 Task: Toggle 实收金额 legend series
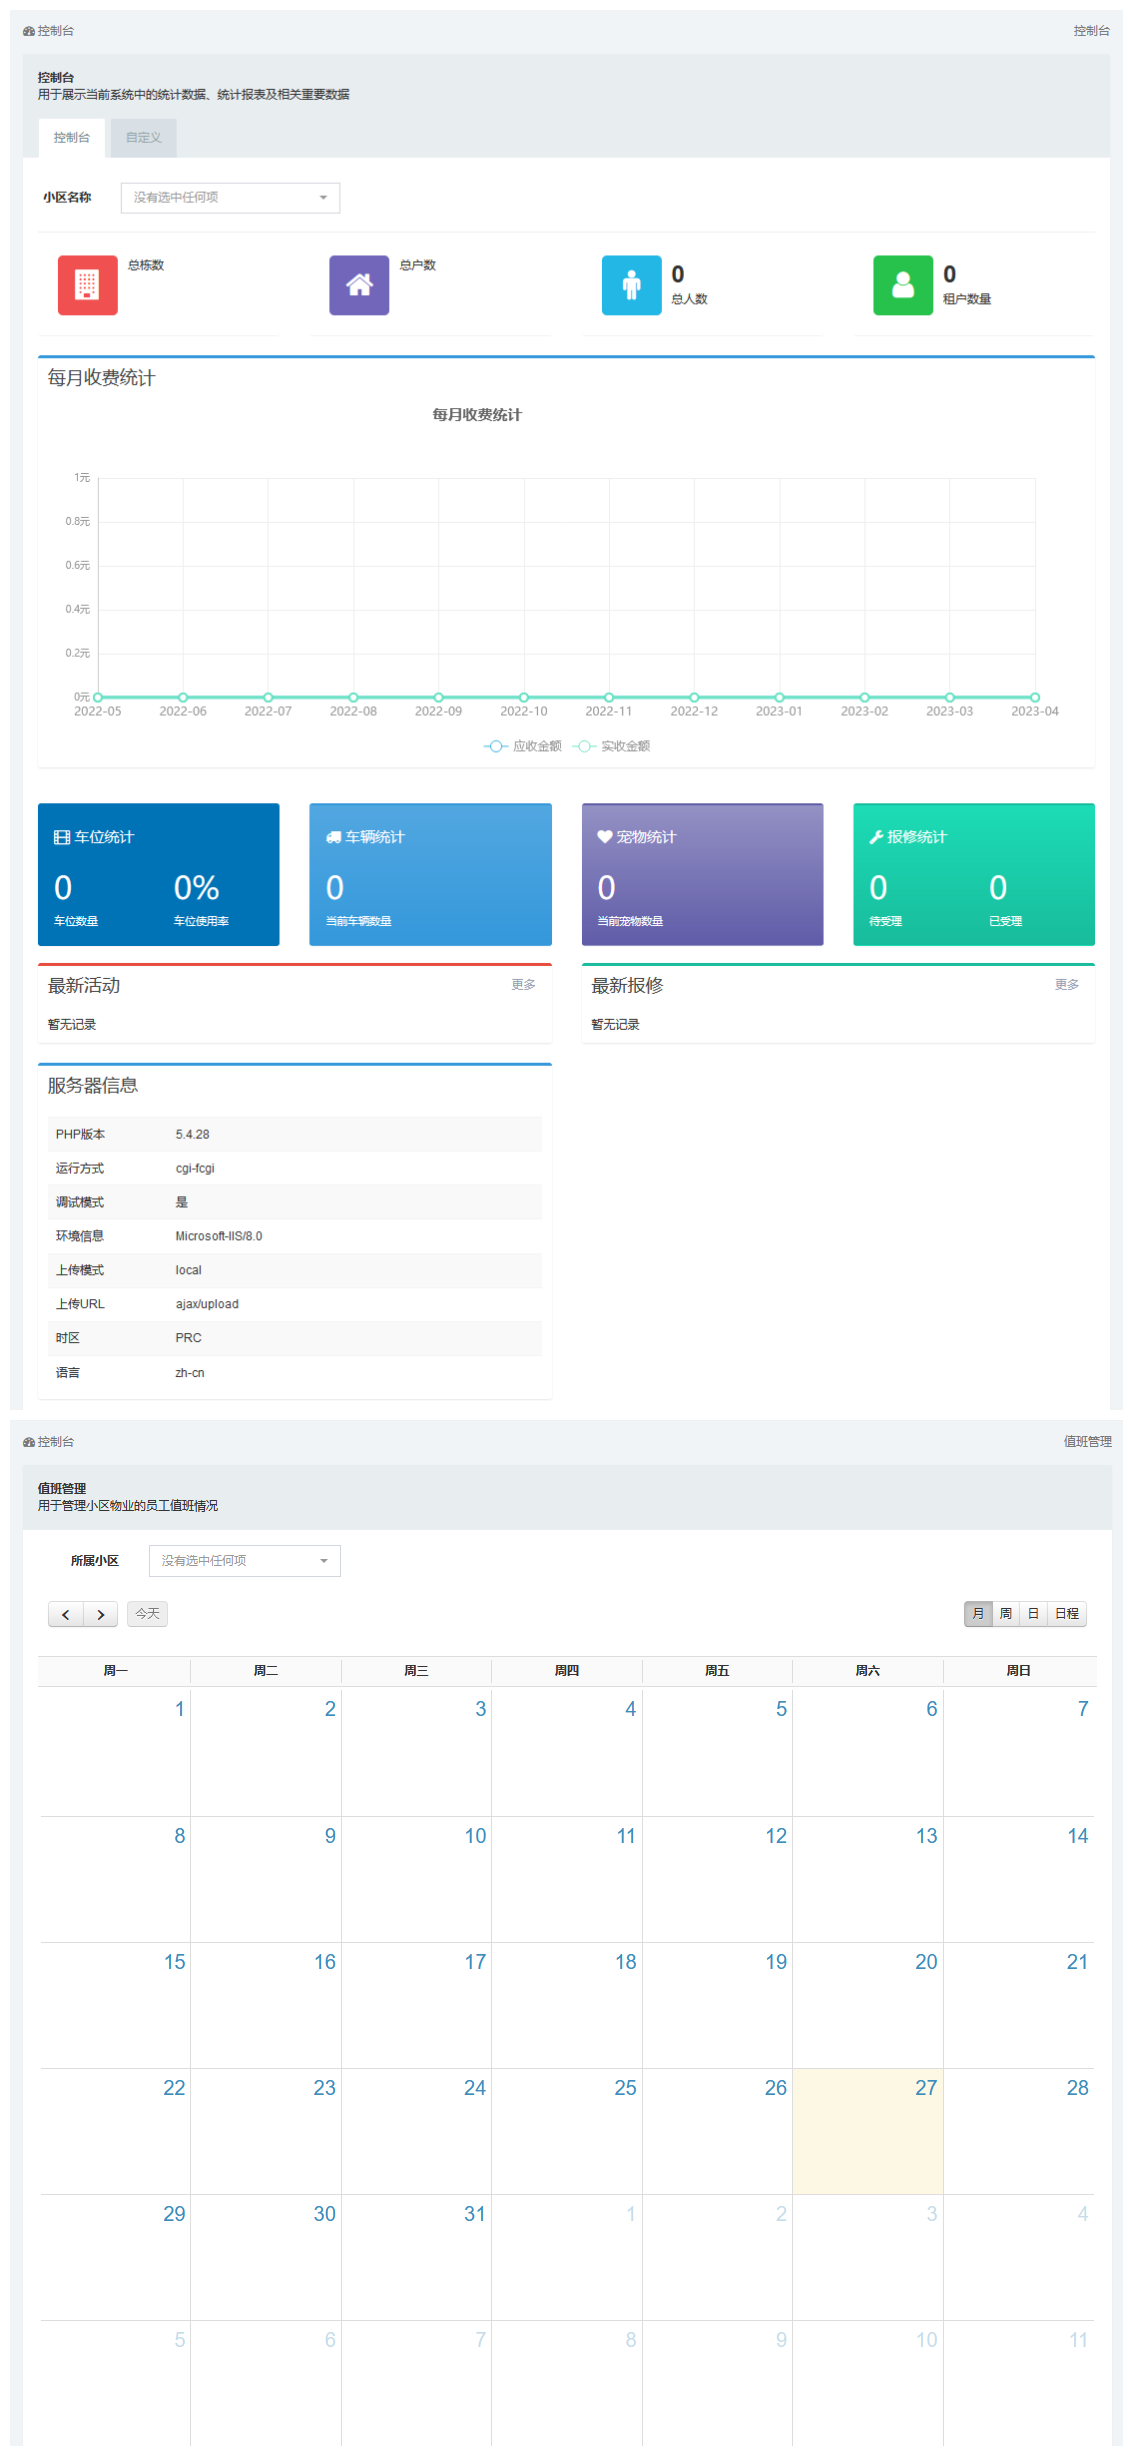[611, 746]
